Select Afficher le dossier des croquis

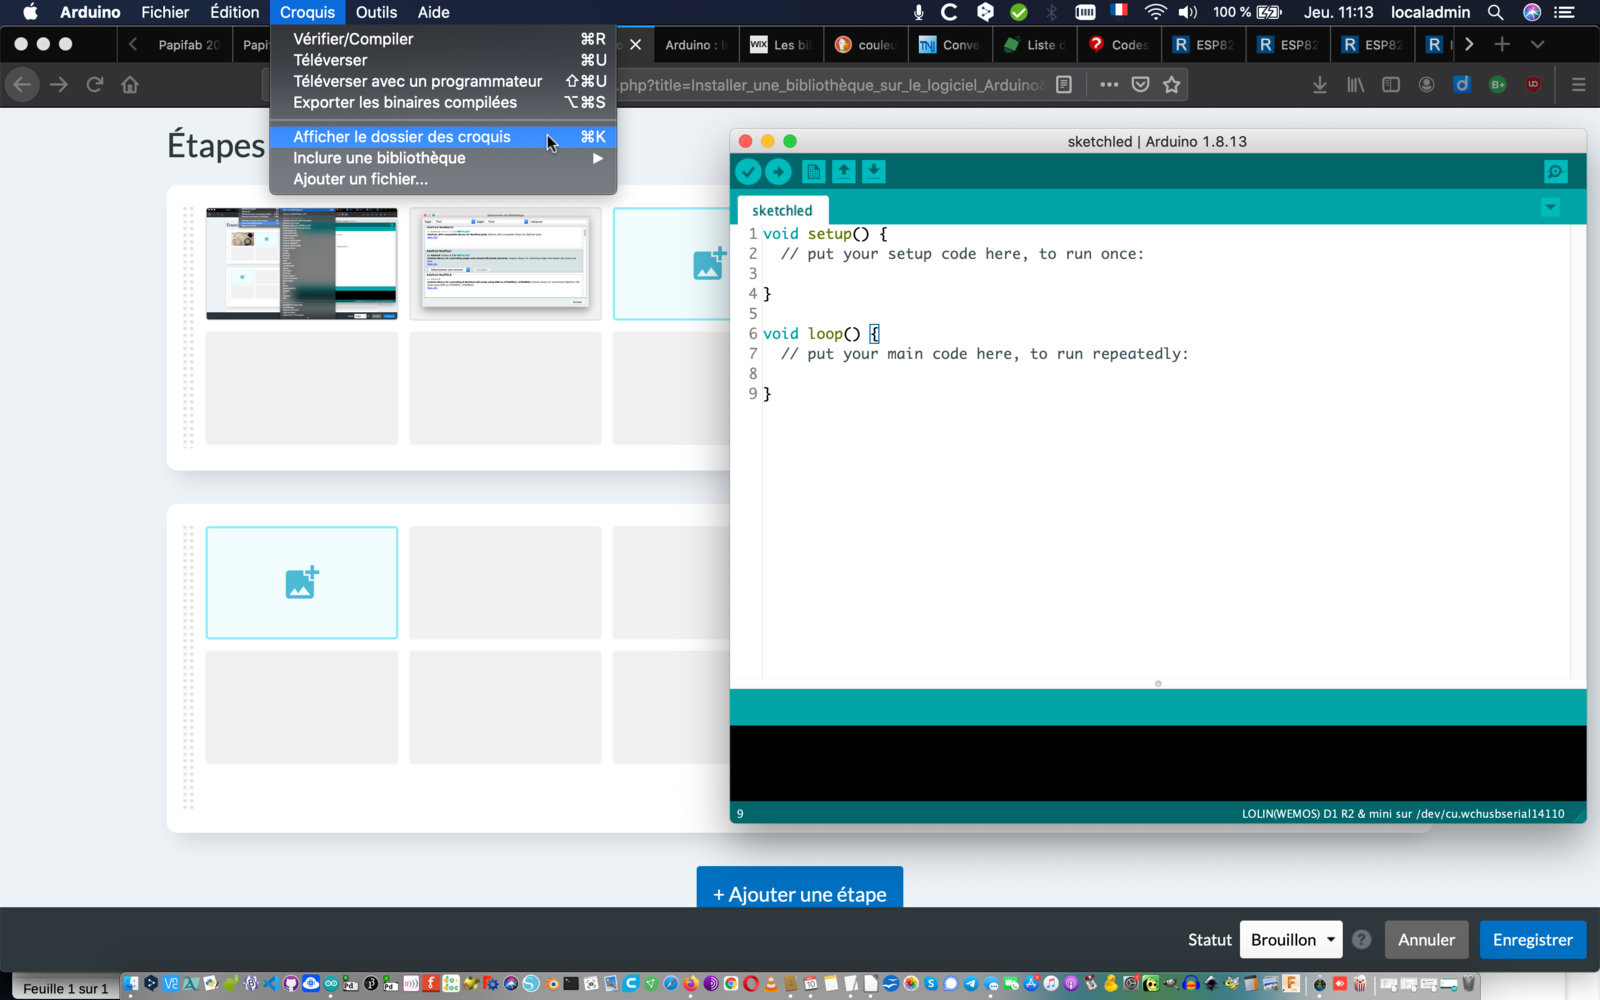click(x=401, y=136)
